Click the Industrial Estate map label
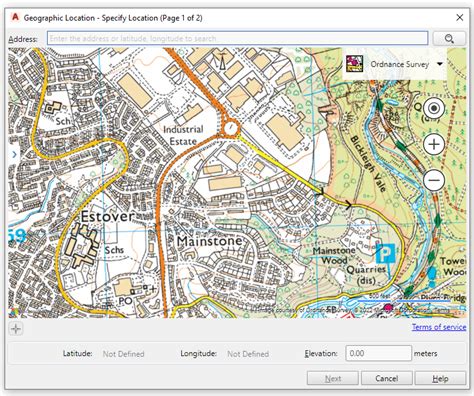474x396 pixels. (183, 135)
